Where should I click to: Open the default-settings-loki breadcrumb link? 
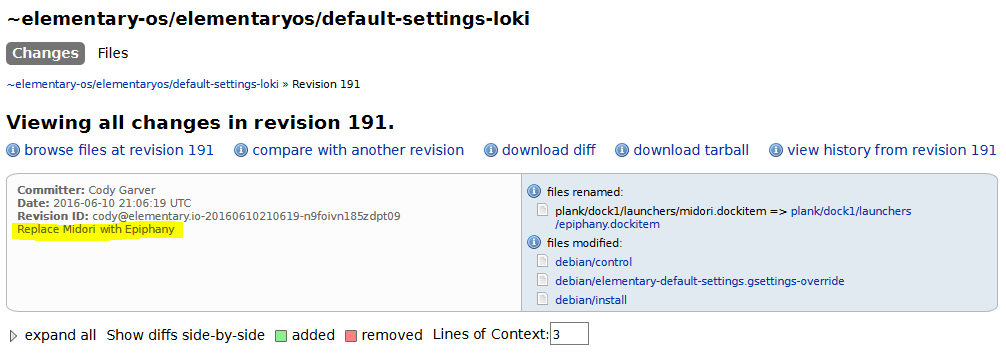click(142, 84)
